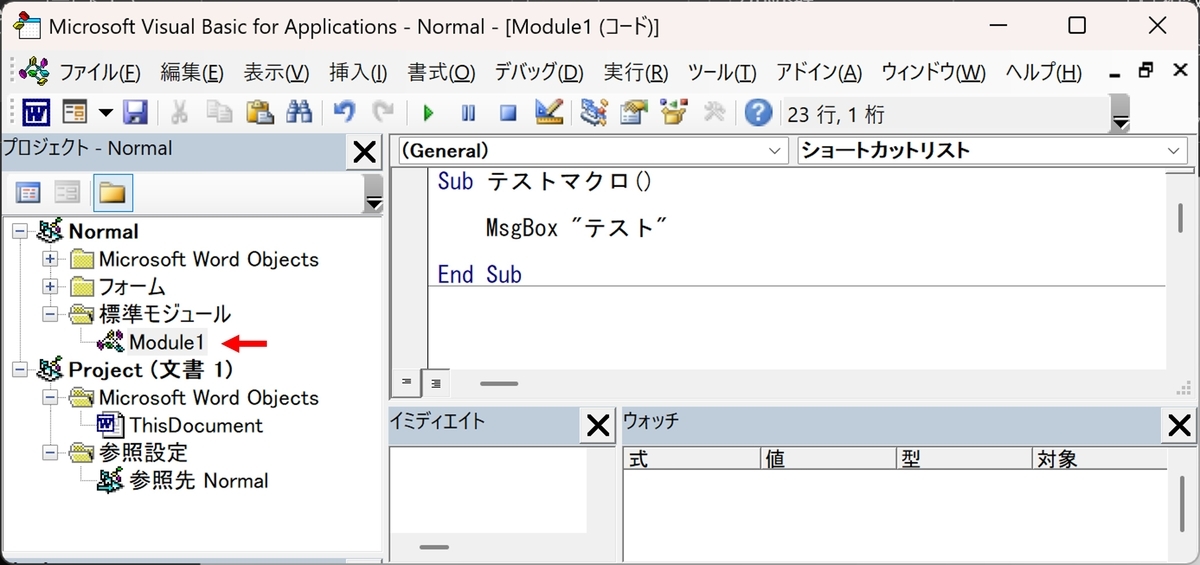Click the 値 column header in Watch

coord(829,459)
